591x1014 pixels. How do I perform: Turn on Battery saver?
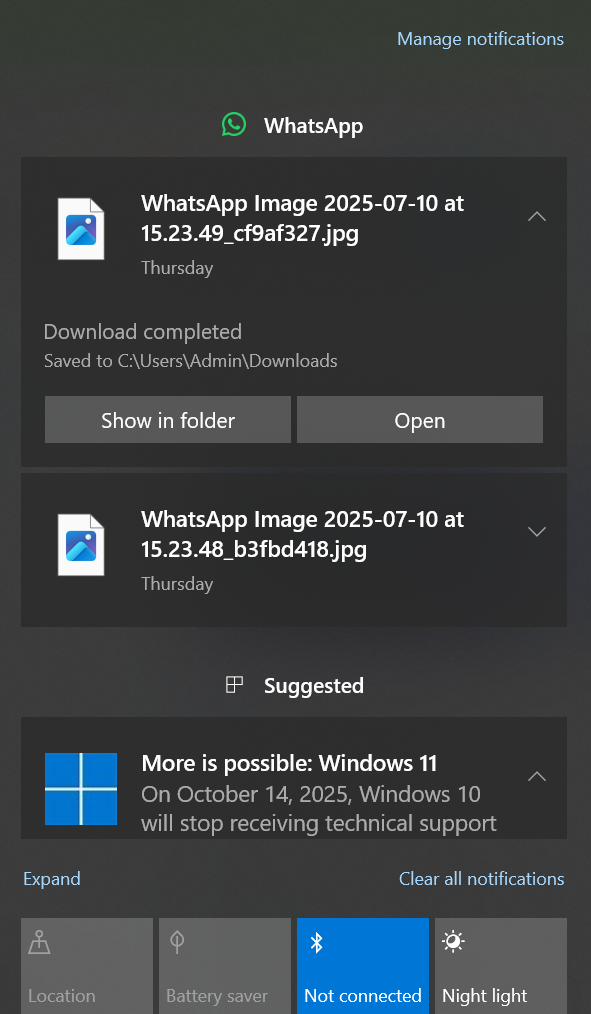225,964
